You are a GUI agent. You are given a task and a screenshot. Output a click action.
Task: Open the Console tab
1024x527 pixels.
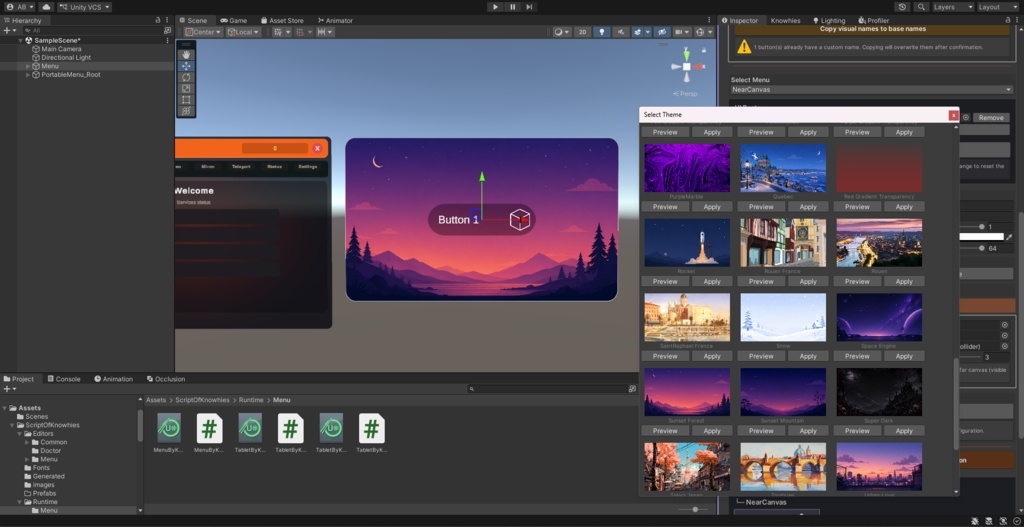[64, 379]
